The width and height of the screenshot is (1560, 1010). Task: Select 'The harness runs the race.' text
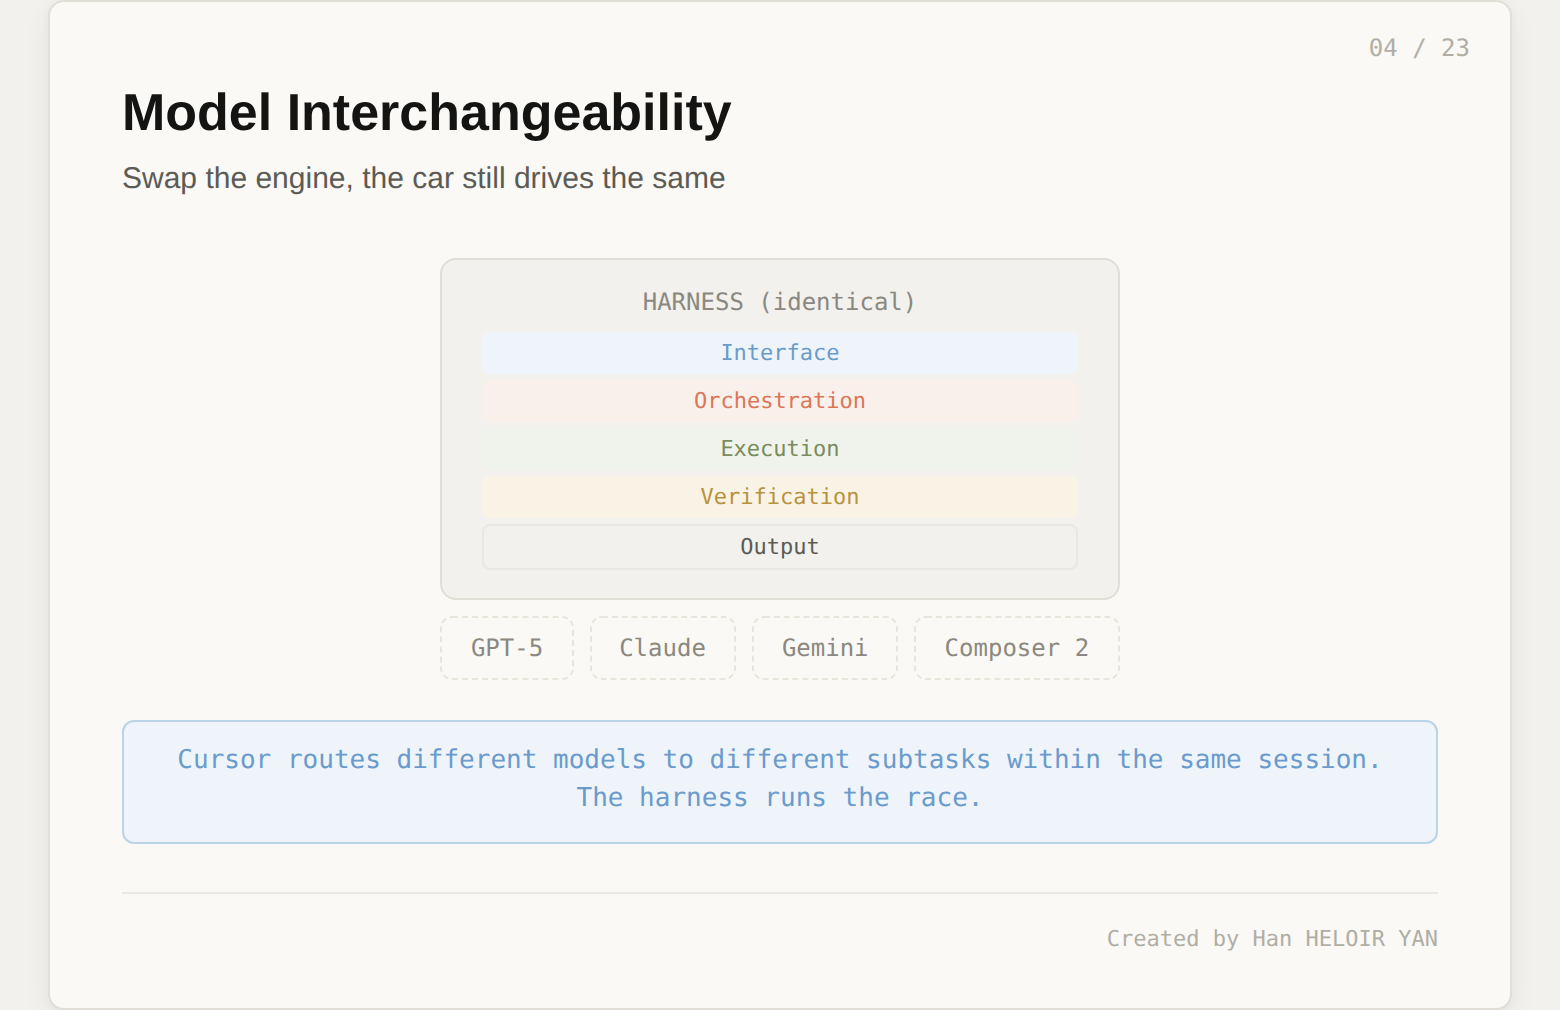coord(779,798)
